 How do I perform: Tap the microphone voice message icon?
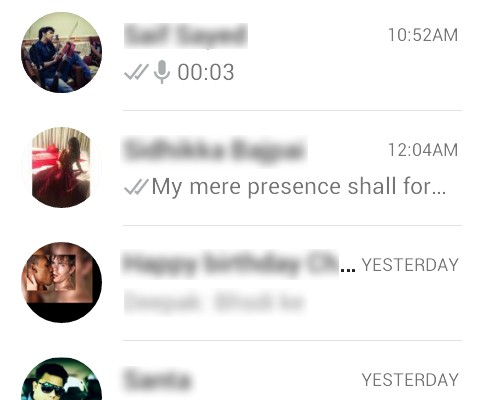click(162, 72)
